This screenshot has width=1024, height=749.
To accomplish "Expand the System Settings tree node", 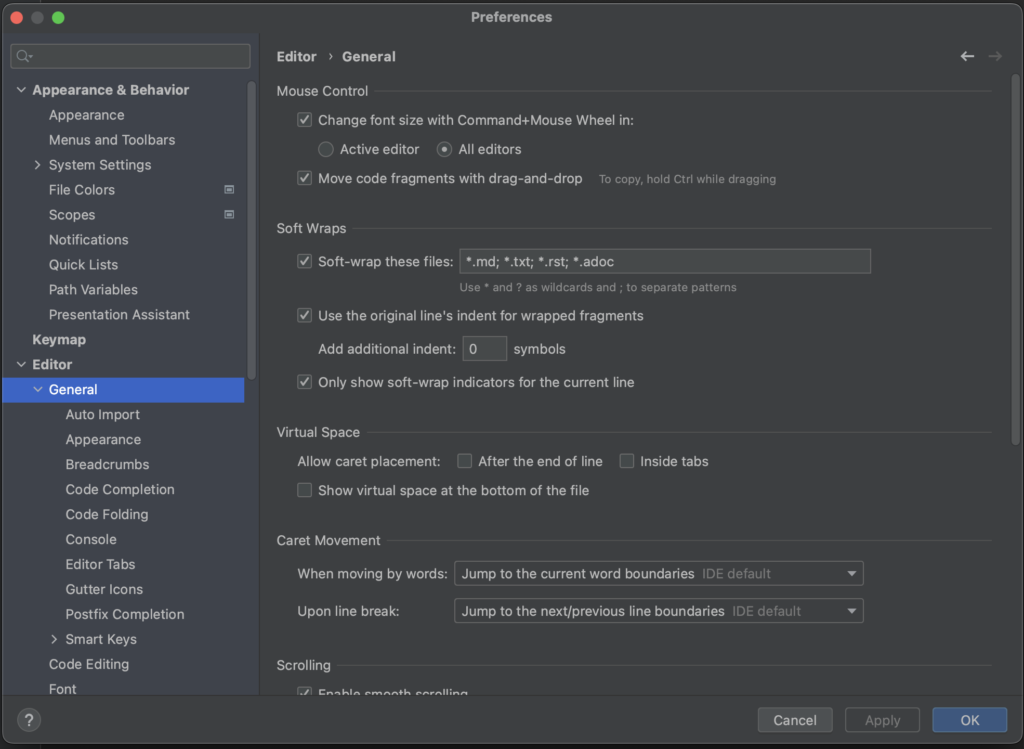I will point(37,164).
